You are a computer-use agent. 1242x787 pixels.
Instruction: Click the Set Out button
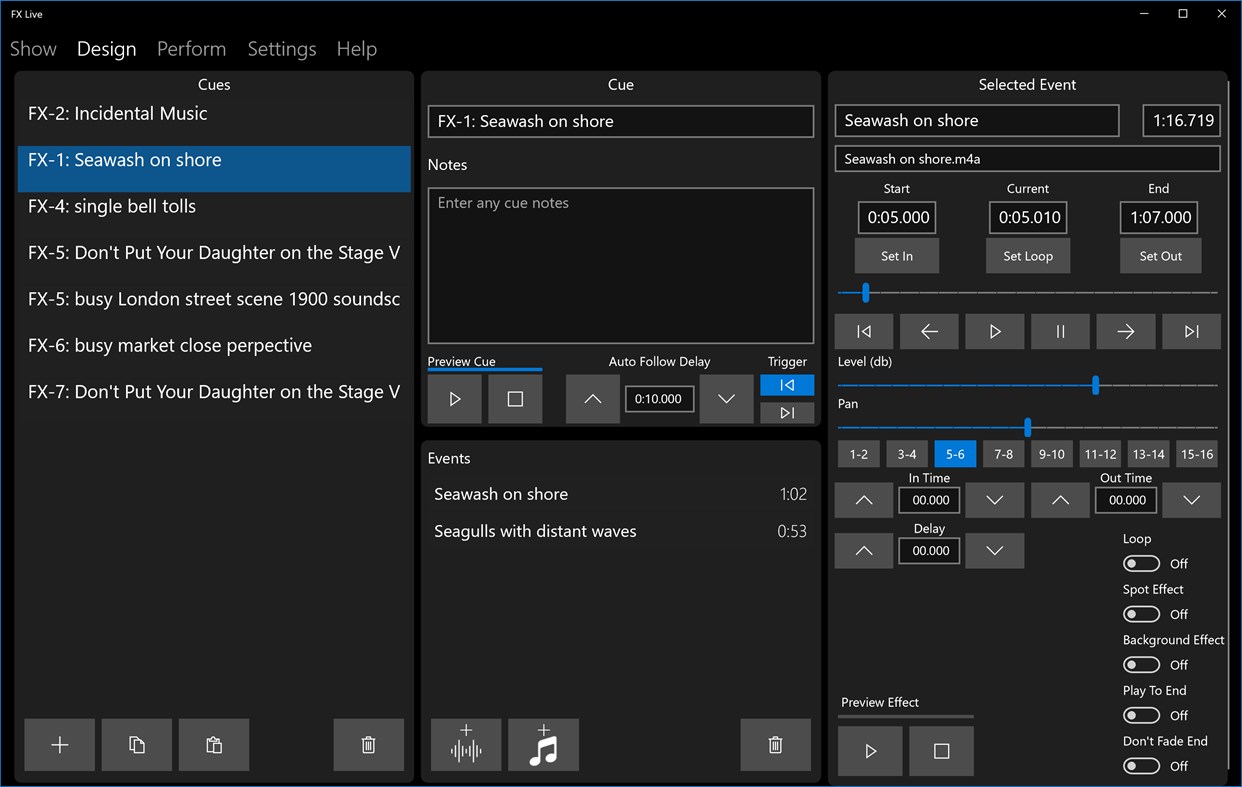[x=1160, y=255]
